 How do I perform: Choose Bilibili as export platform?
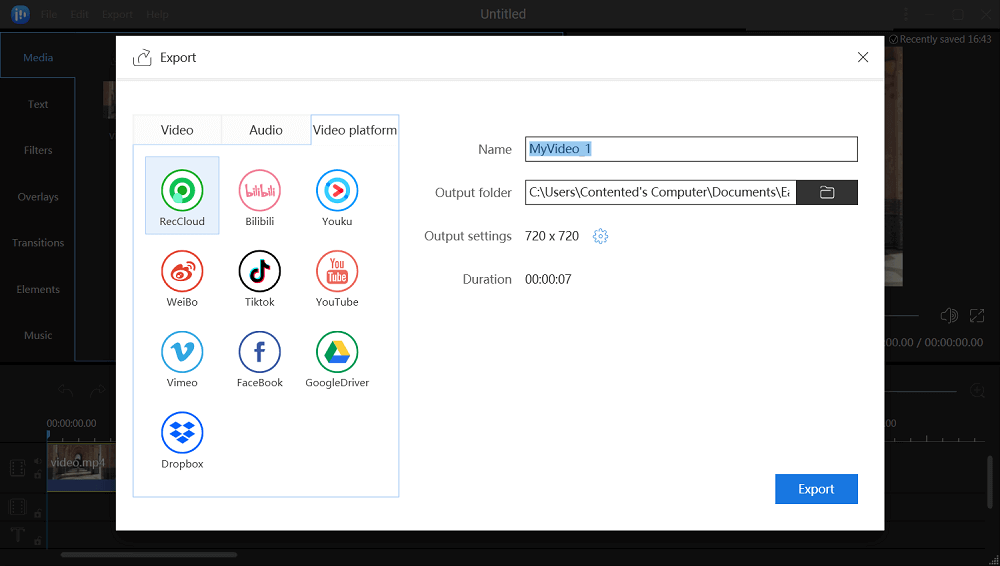(x=260, y=191)
